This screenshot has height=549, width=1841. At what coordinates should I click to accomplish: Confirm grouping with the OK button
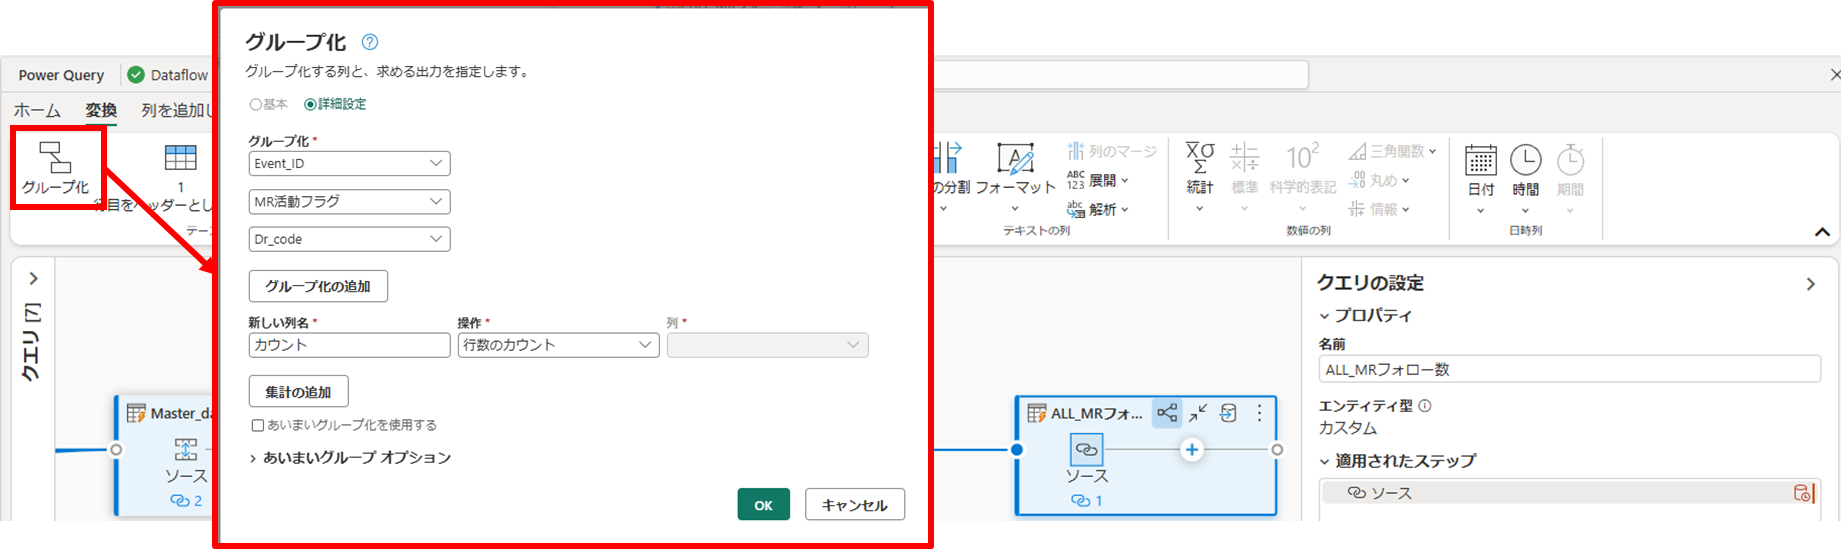click(764, 505)
